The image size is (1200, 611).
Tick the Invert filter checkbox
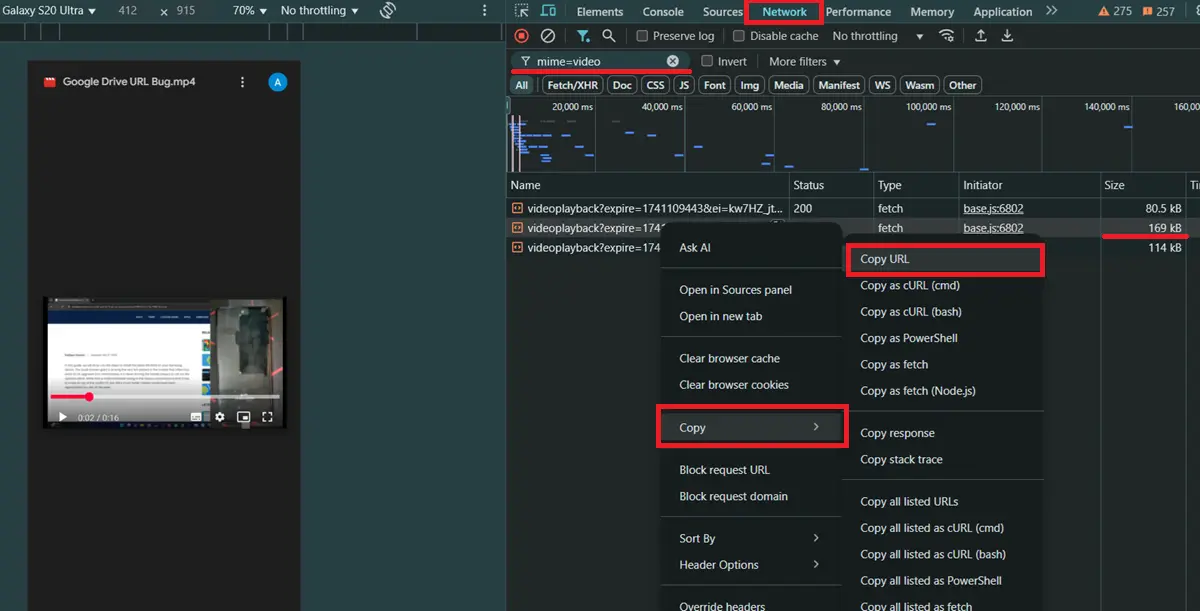pos(707,61)
